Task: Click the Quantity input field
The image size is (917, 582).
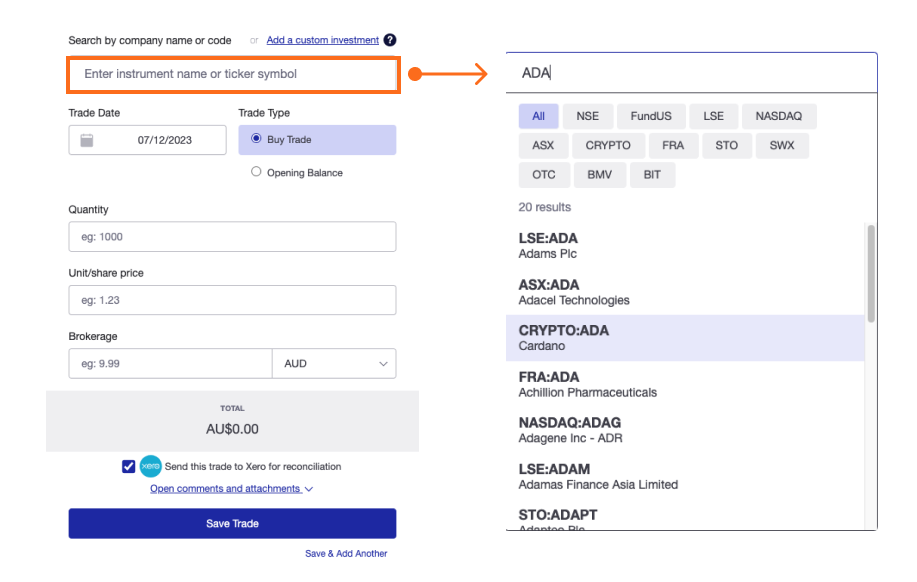Action: [x=232, y=237]
